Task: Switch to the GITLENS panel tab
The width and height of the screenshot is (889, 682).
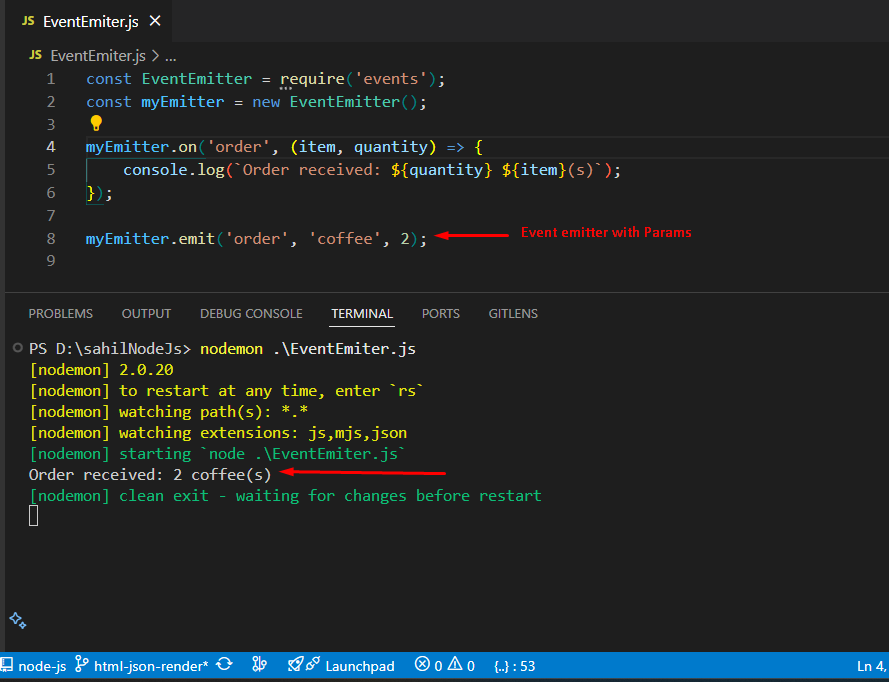Action: pyautogui.click(x=513, y=314)
